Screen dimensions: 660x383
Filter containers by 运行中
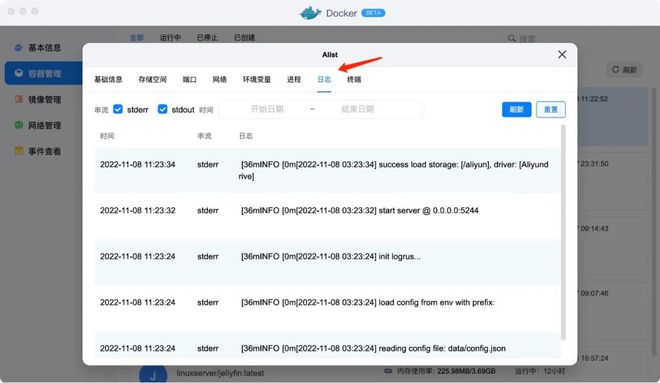[x=170, y=37]
